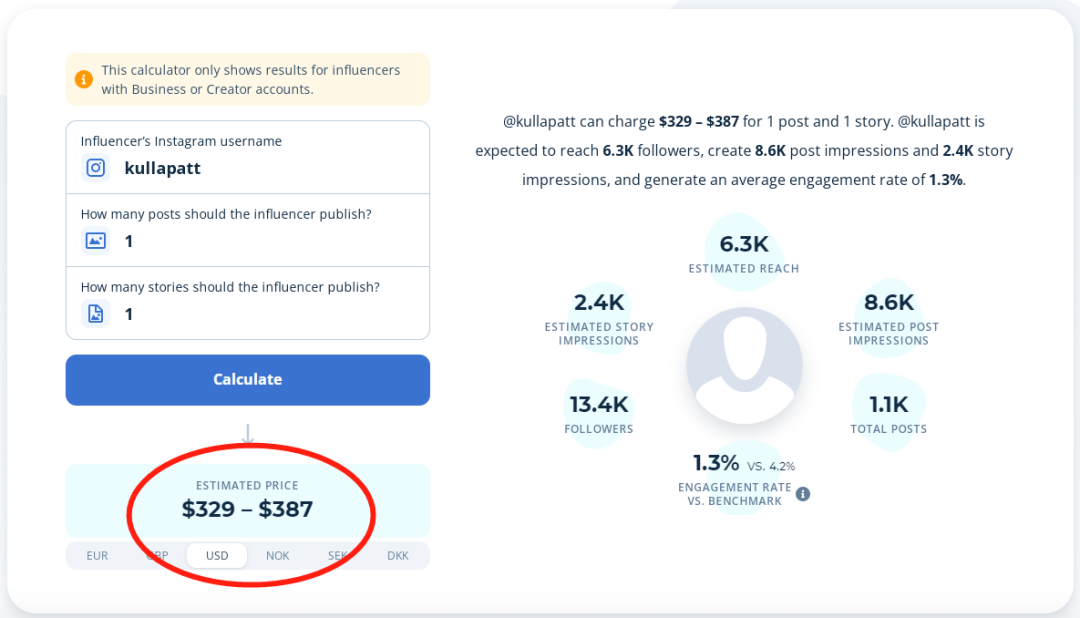This screenshot has height=618, width=1080.
Task: Click the @kullapatt summary paragraph
Action: [x=744, y=151]
